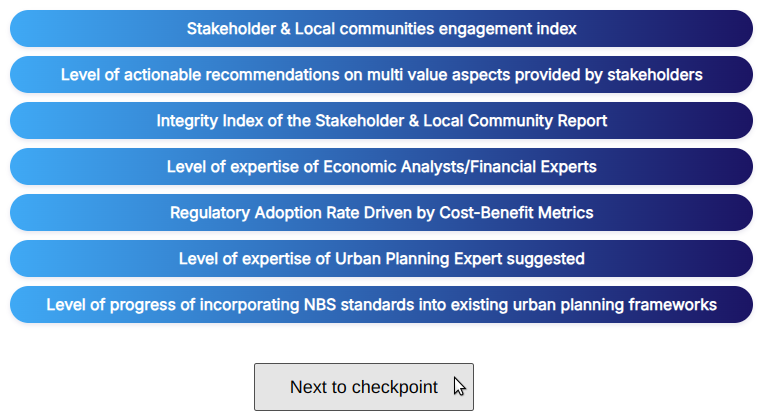
Task: Open the Cost-Benefit Metrics adoption rate item
Action: click(x=381, y=212)
